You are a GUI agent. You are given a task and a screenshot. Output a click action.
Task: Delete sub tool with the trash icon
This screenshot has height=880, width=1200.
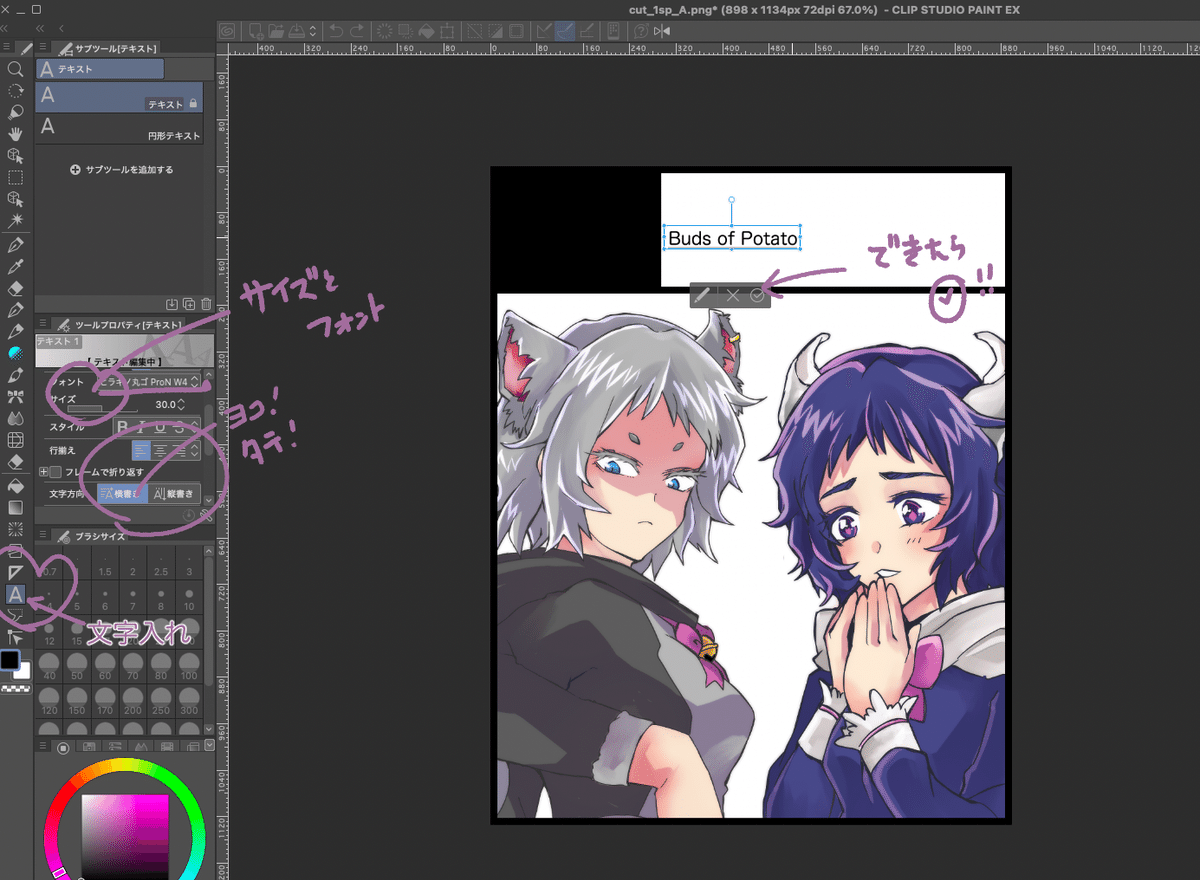point(206,304)
